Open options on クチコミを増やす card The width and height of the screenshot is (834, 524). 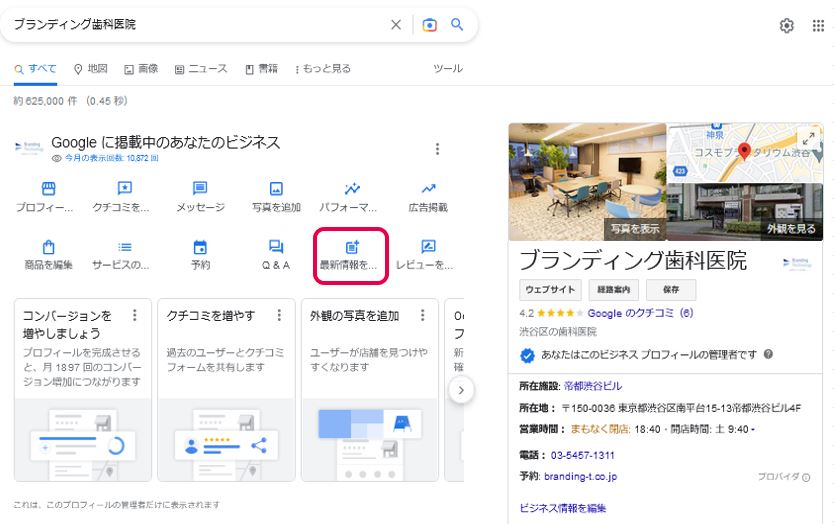[x=279, y=315]
